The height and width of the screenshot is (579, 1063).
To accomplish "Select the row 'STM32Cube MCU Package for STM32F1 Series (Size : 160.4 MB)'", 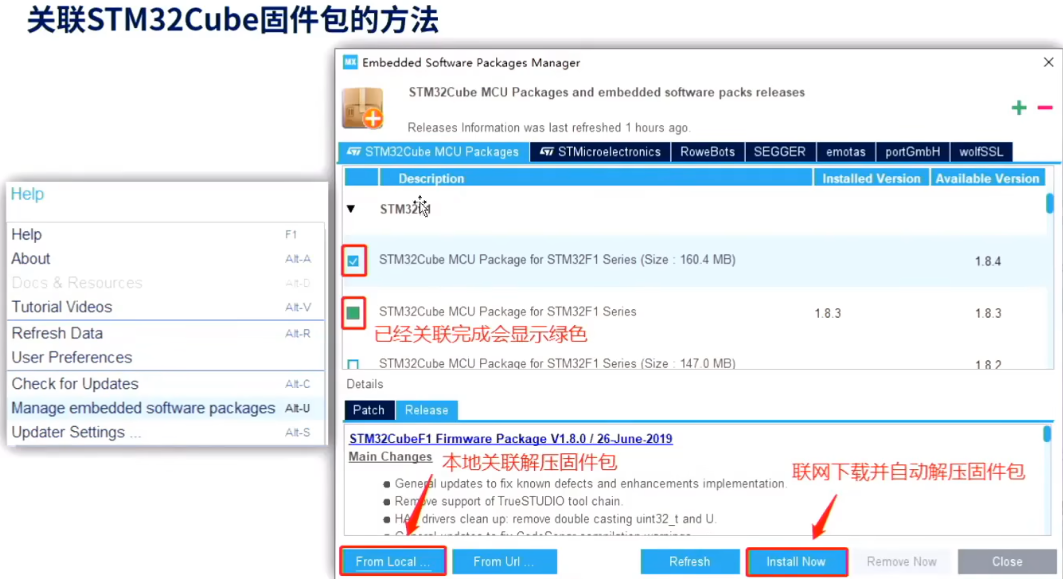I will coord(696,260).
